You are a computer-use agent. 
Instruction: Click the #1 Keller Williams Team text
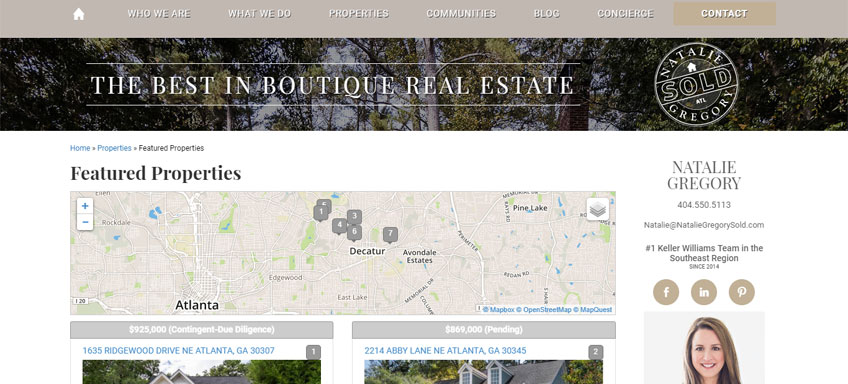tap(704, 253)
